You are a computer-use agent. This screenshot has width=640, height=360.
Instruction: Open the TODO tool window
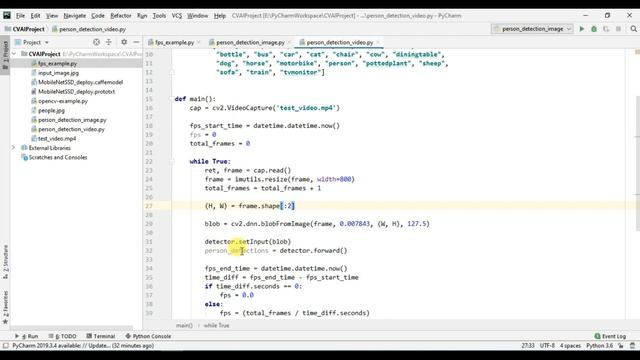(62, 336)
